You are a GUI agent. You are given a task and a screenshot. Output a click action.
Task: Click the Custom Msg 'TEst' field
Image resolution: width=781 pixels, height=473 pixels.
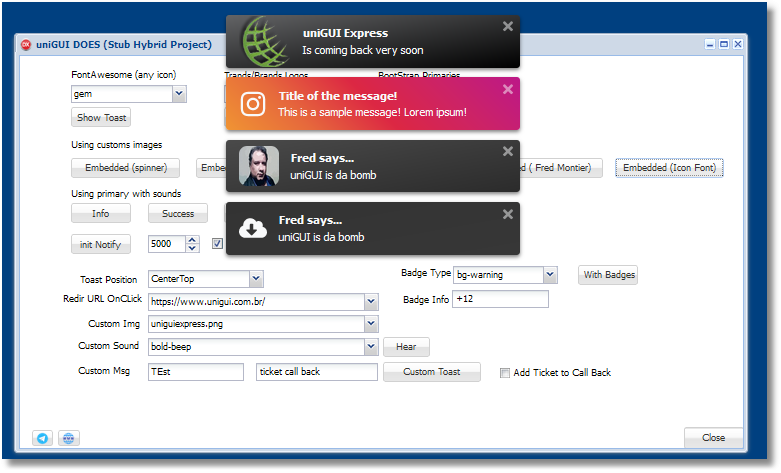(196, 372)
